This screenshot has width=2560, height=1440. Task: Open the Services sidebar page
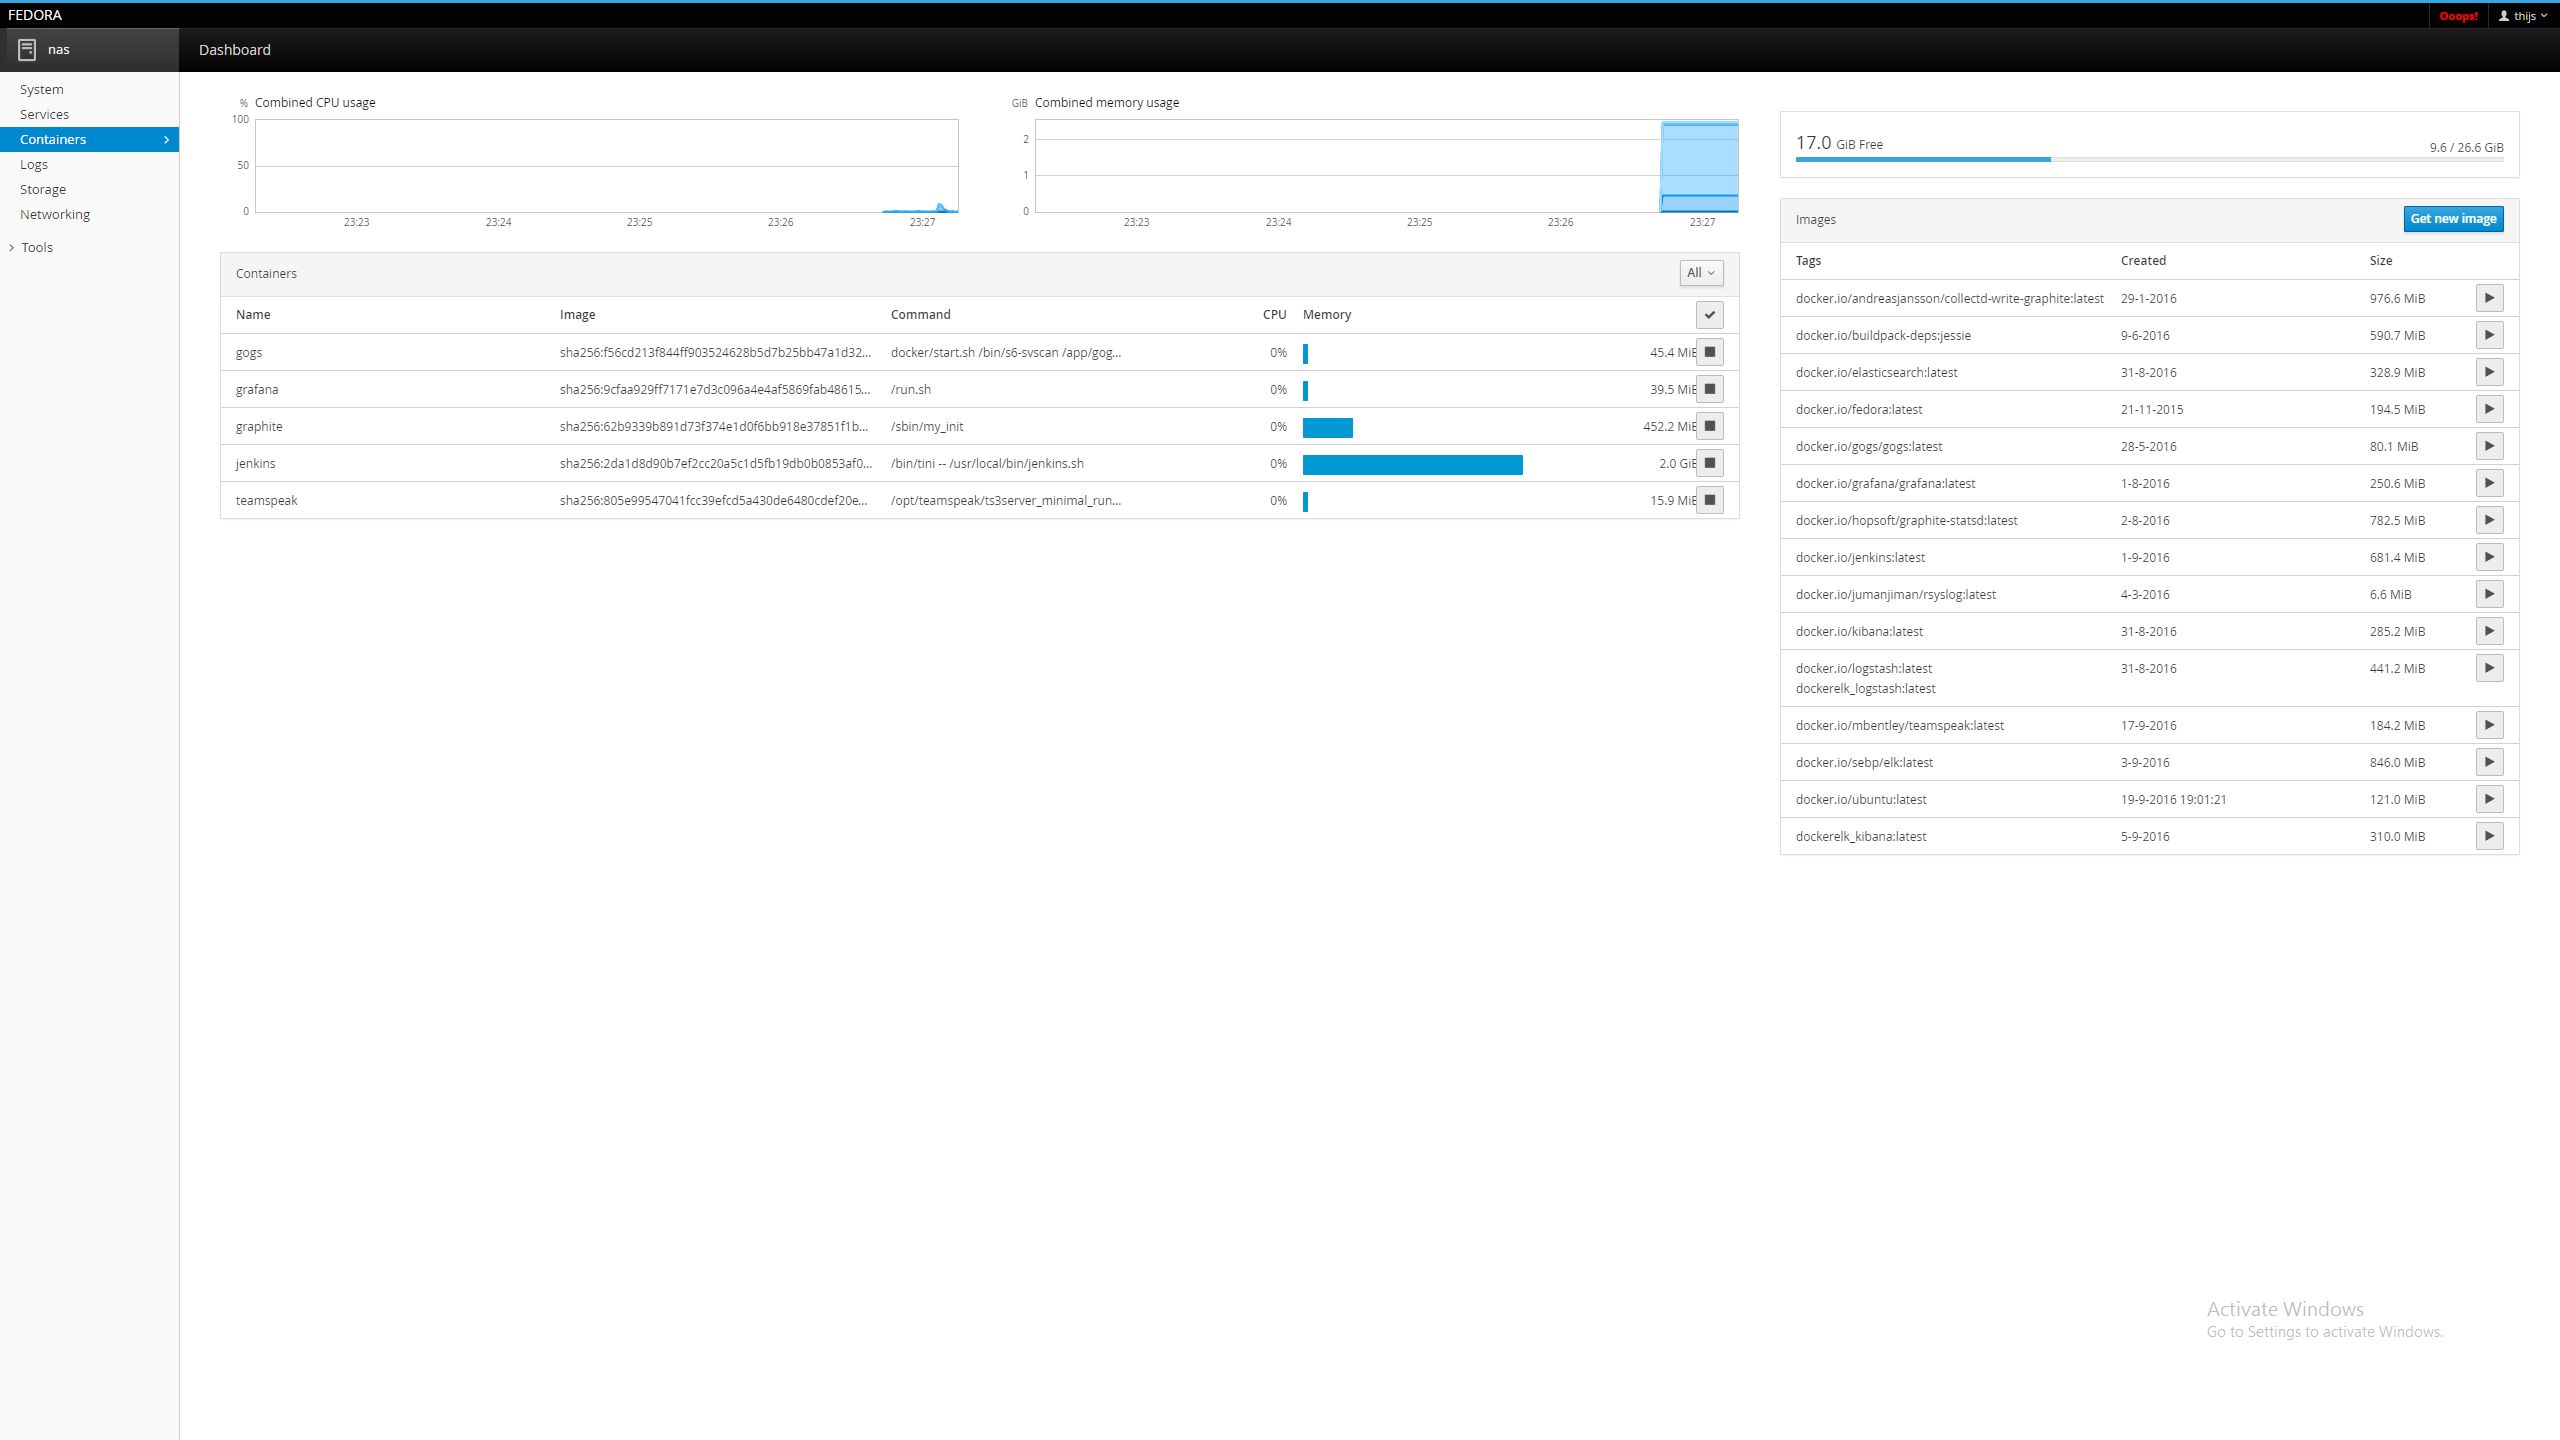tap(45, 114)
